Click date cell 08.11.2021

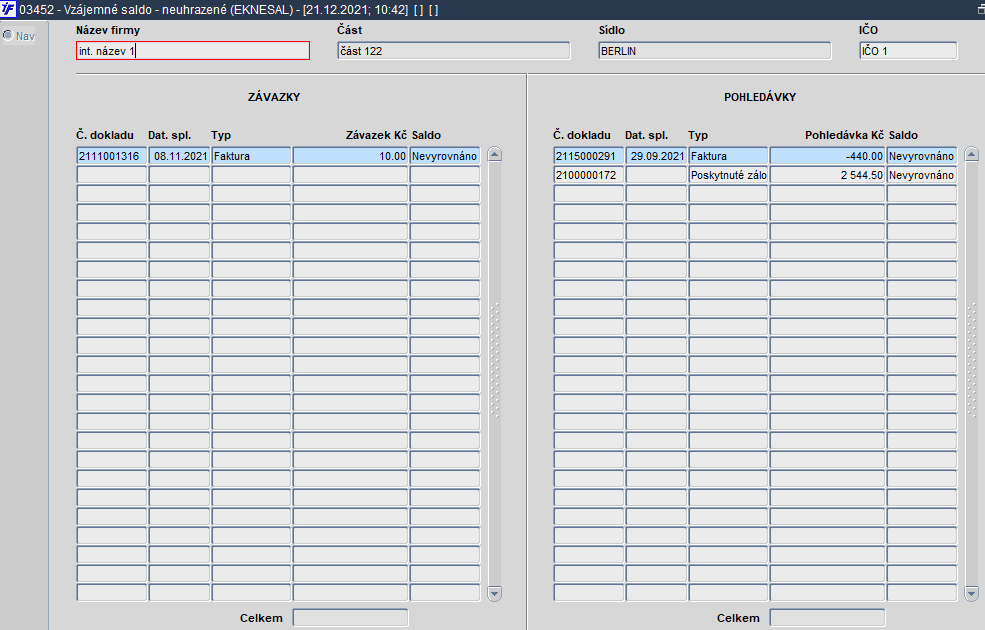pyautogui.click(x=179, y=156)
